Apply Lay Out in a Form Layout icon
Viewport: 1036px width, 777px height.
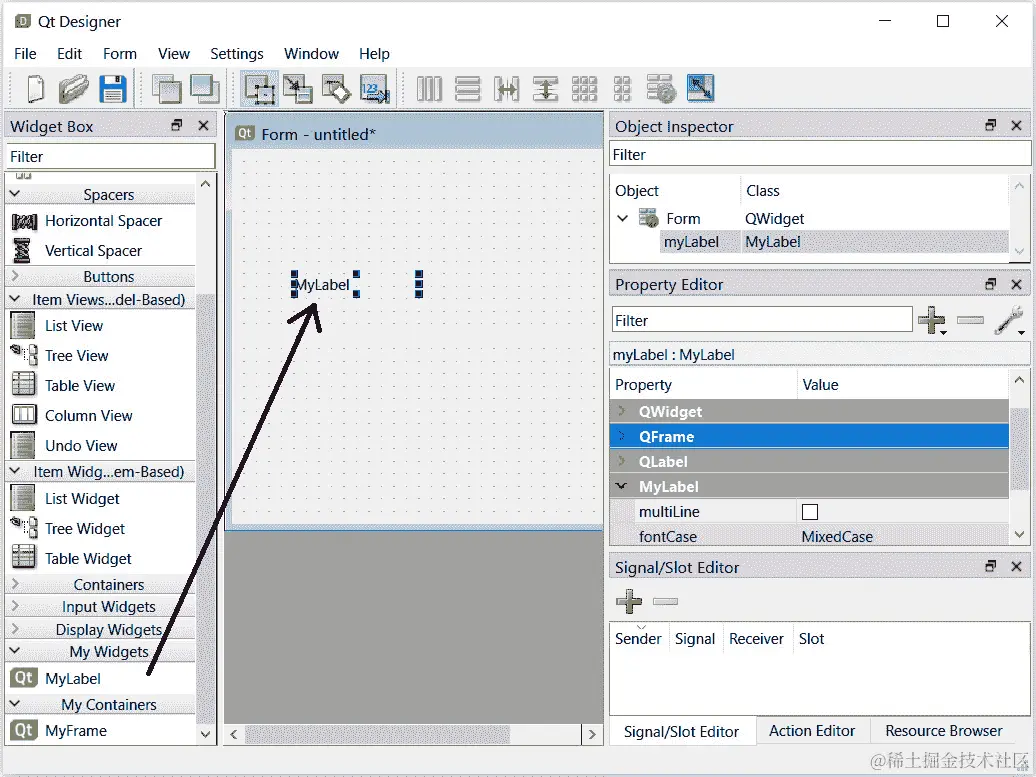(x=622, y=89)
